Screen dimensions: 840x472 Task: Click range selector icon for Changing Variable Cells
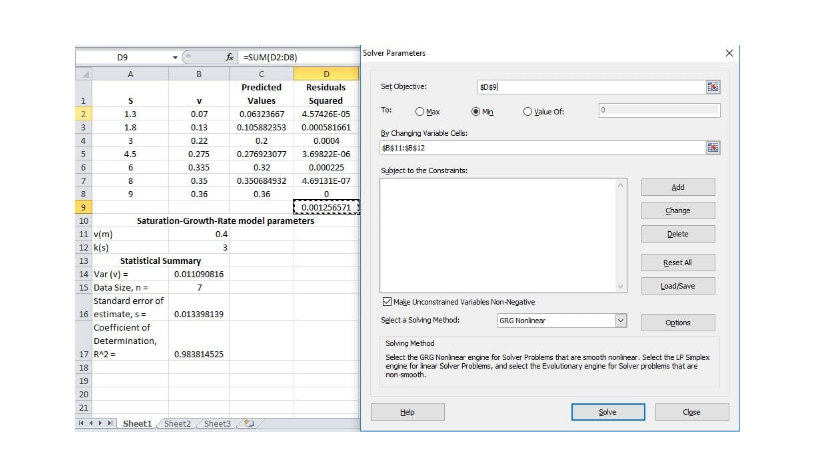(713, 148)
